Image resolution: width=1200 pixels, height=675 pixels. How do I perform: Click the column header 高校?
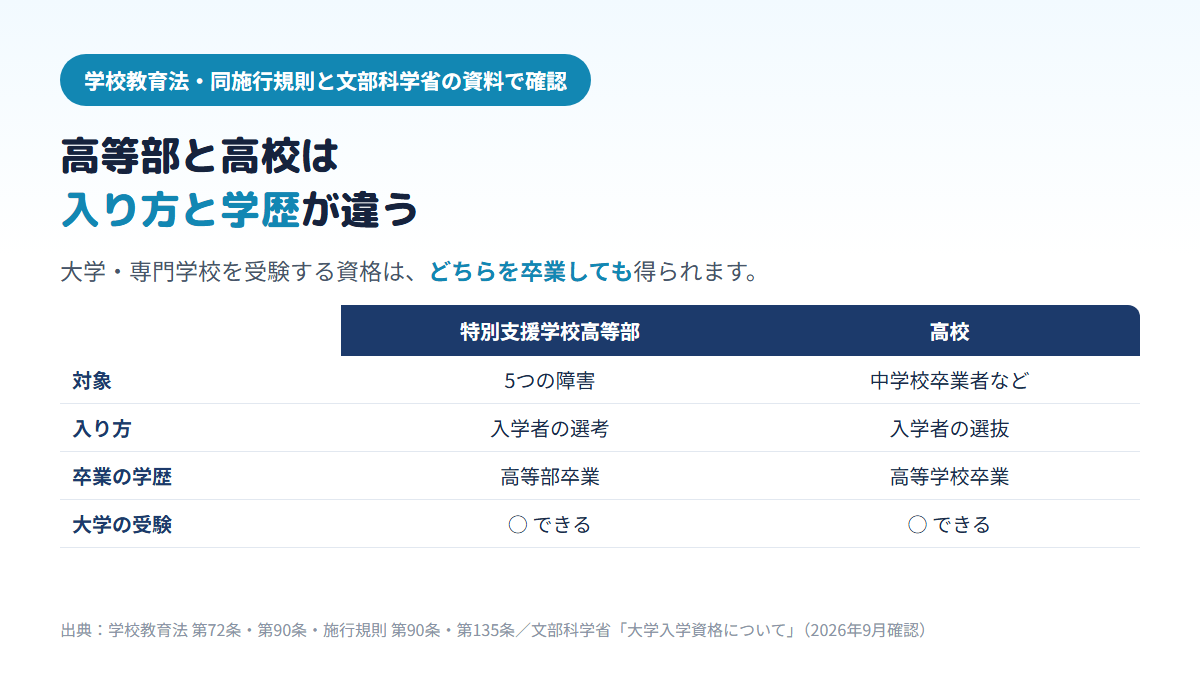click(x=950, y=332)
